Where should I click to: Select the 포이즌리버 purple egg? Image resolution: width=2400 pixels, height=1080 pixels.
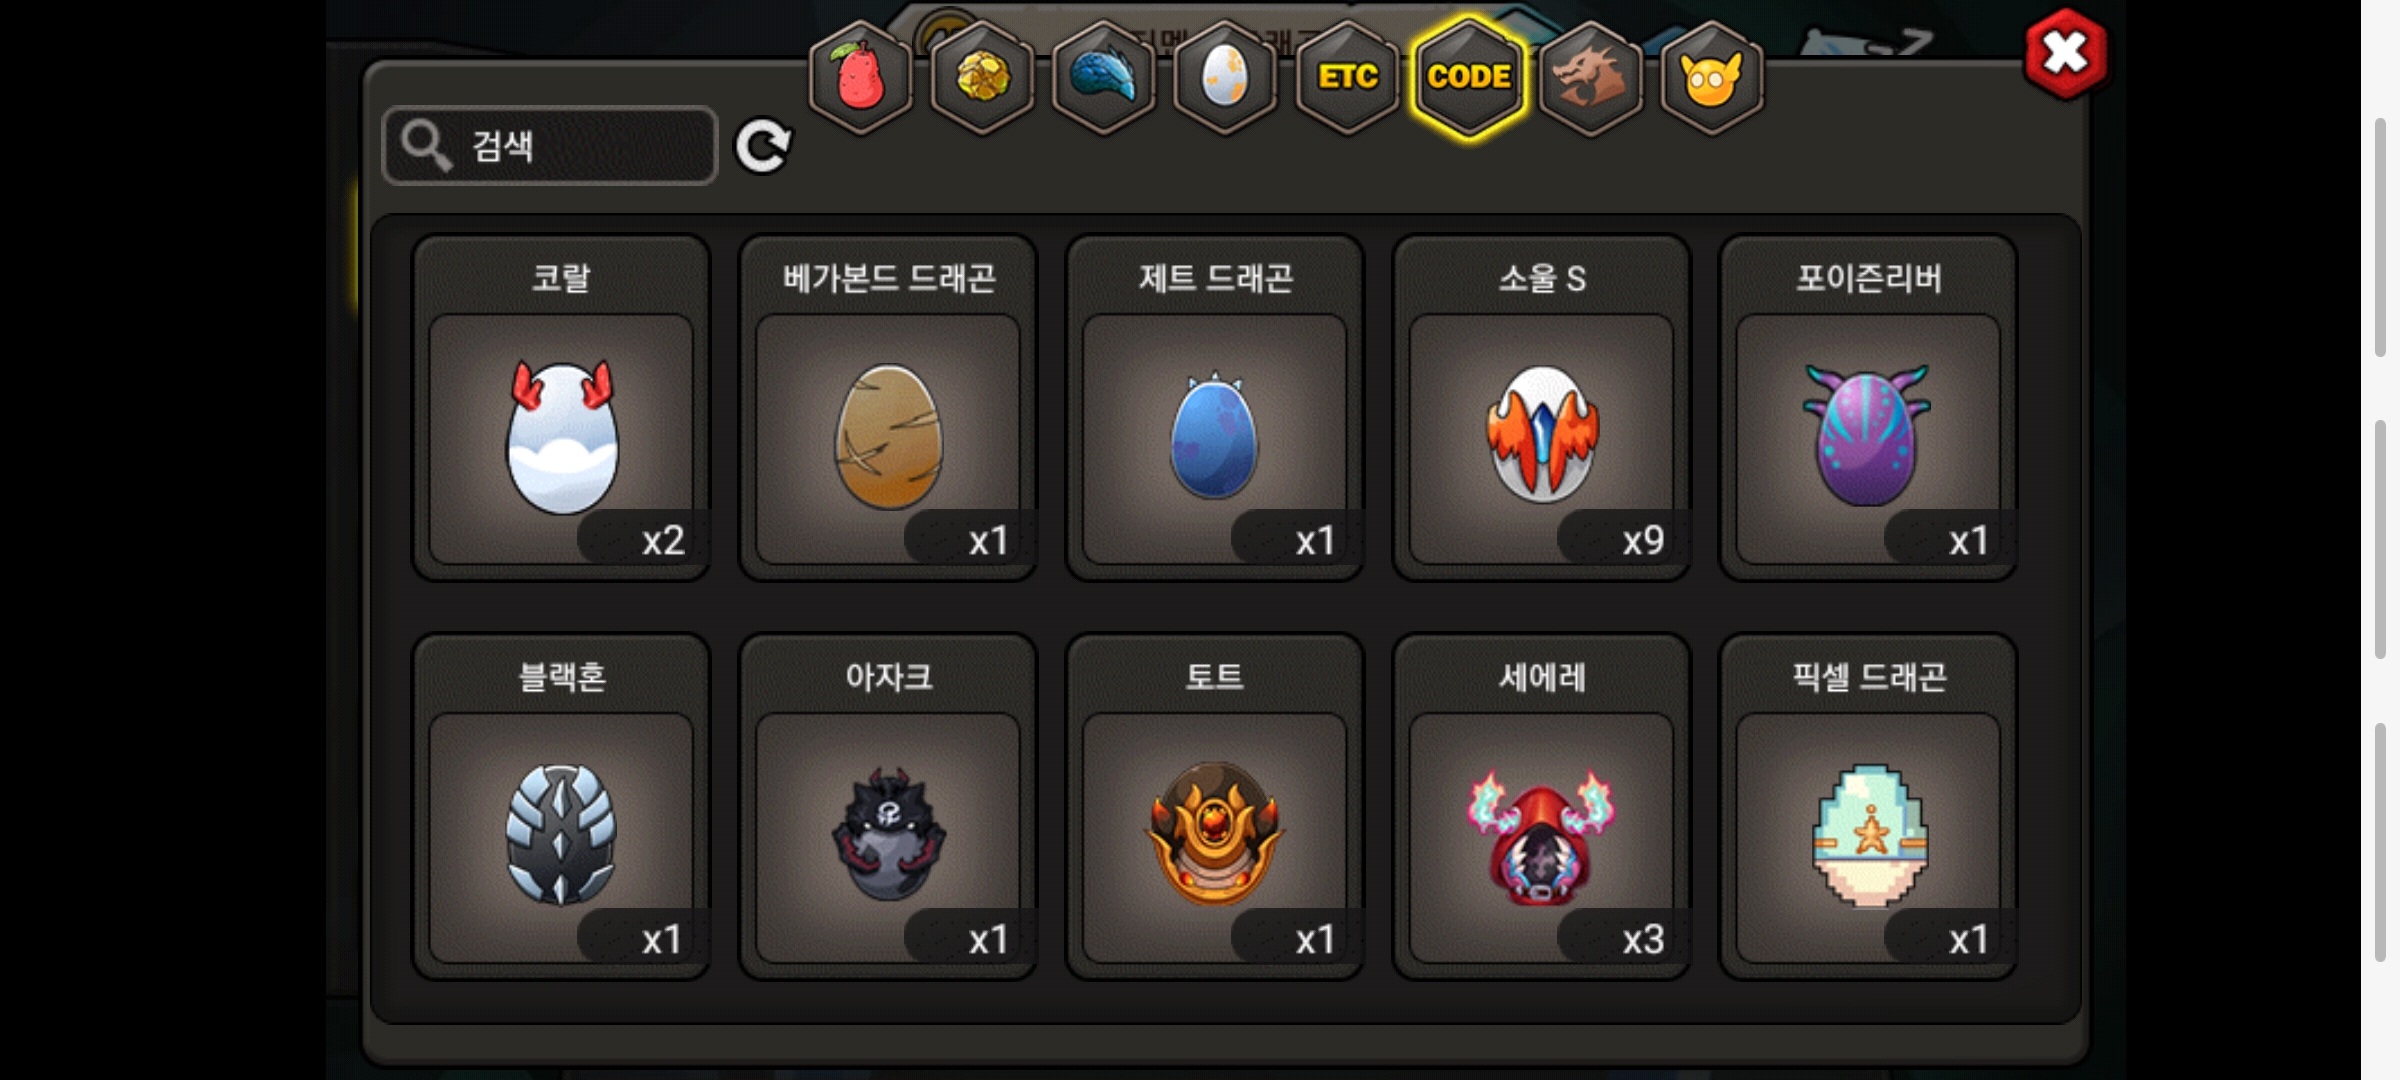click(x=1868, y=408)
